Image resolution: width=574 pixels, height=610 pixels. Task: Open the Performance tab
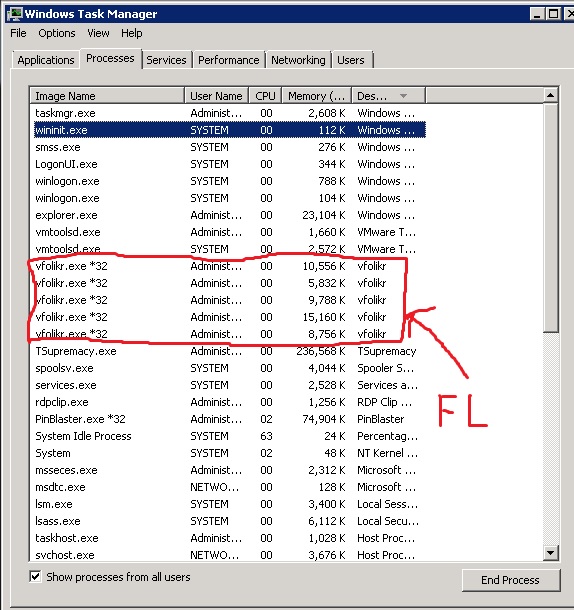tap(228, 60)
